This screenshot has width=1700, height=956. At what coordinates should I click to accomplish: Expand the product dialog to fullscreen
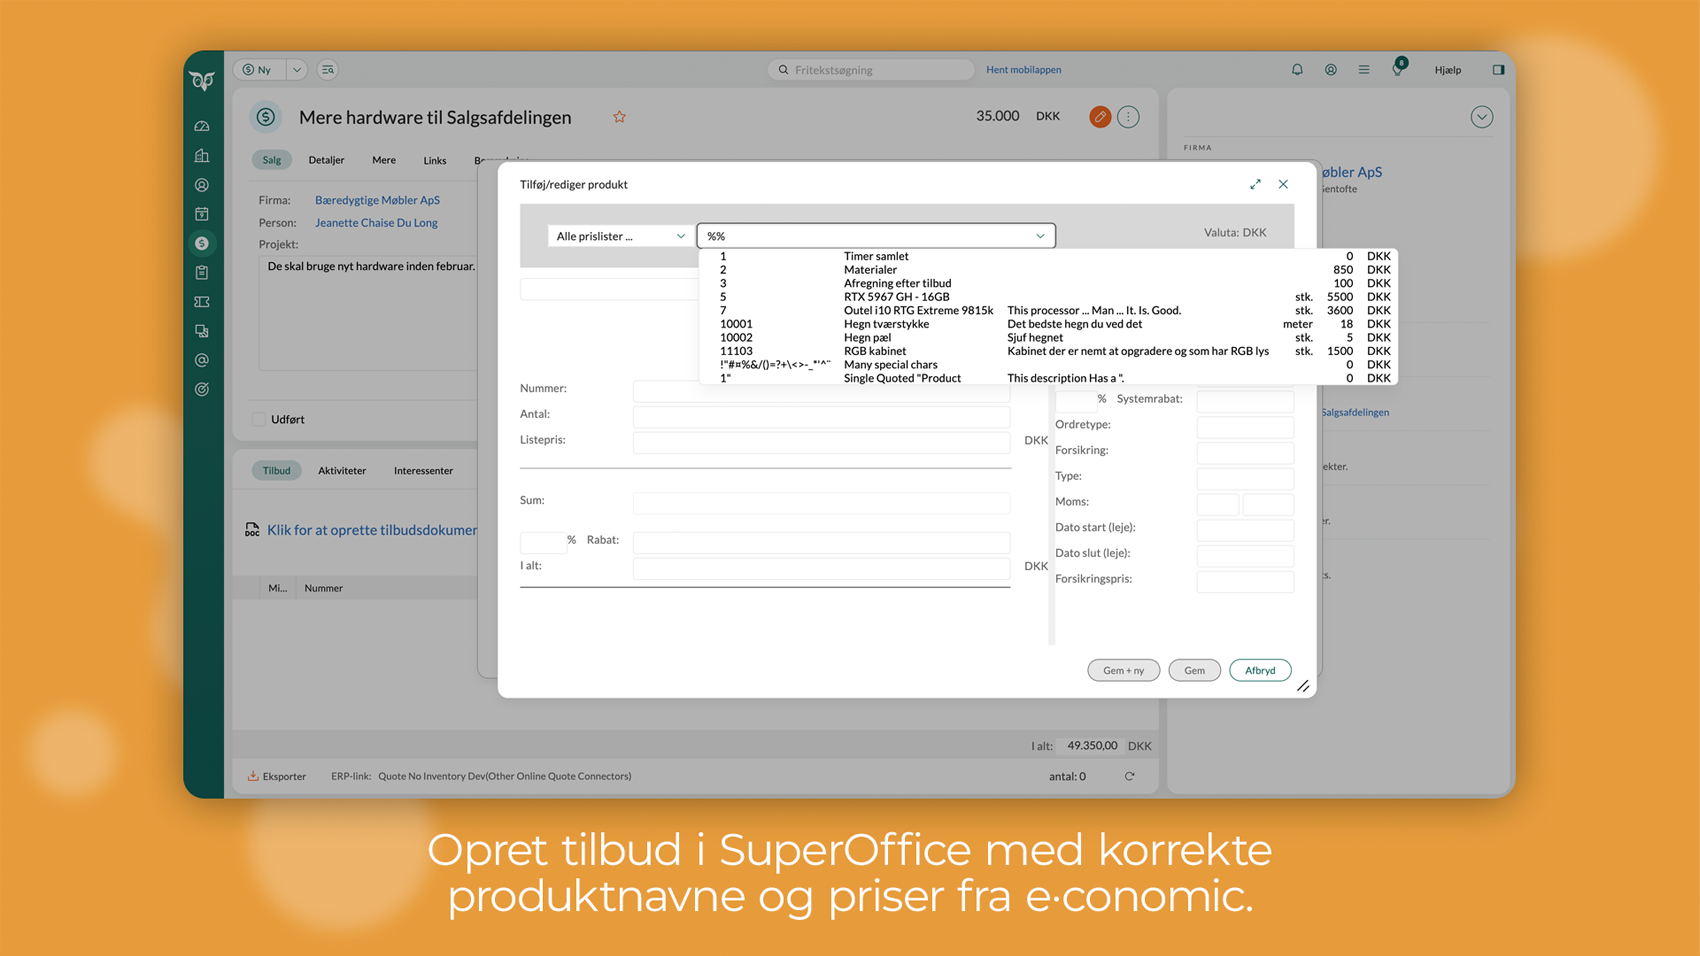(1255, 184)
